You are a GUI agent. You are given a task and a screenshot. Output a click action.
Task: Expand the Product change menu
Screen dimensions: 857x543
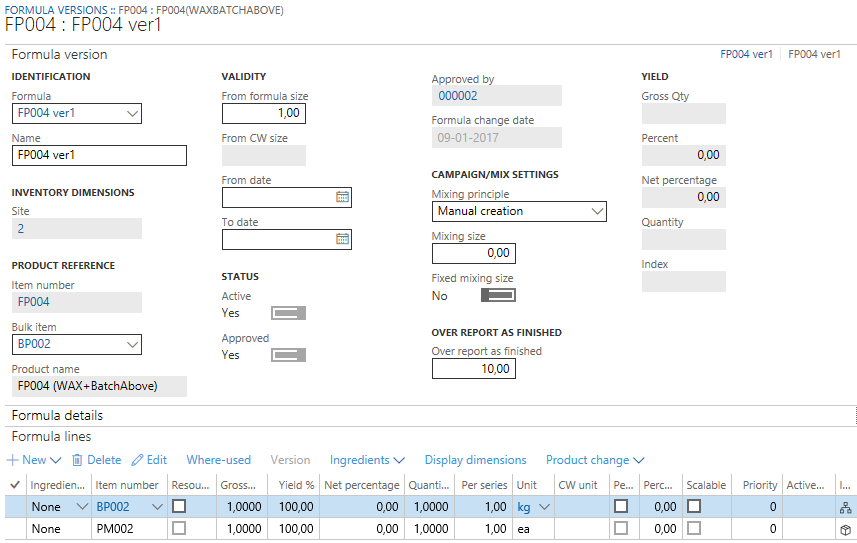(x=638, y=460)
